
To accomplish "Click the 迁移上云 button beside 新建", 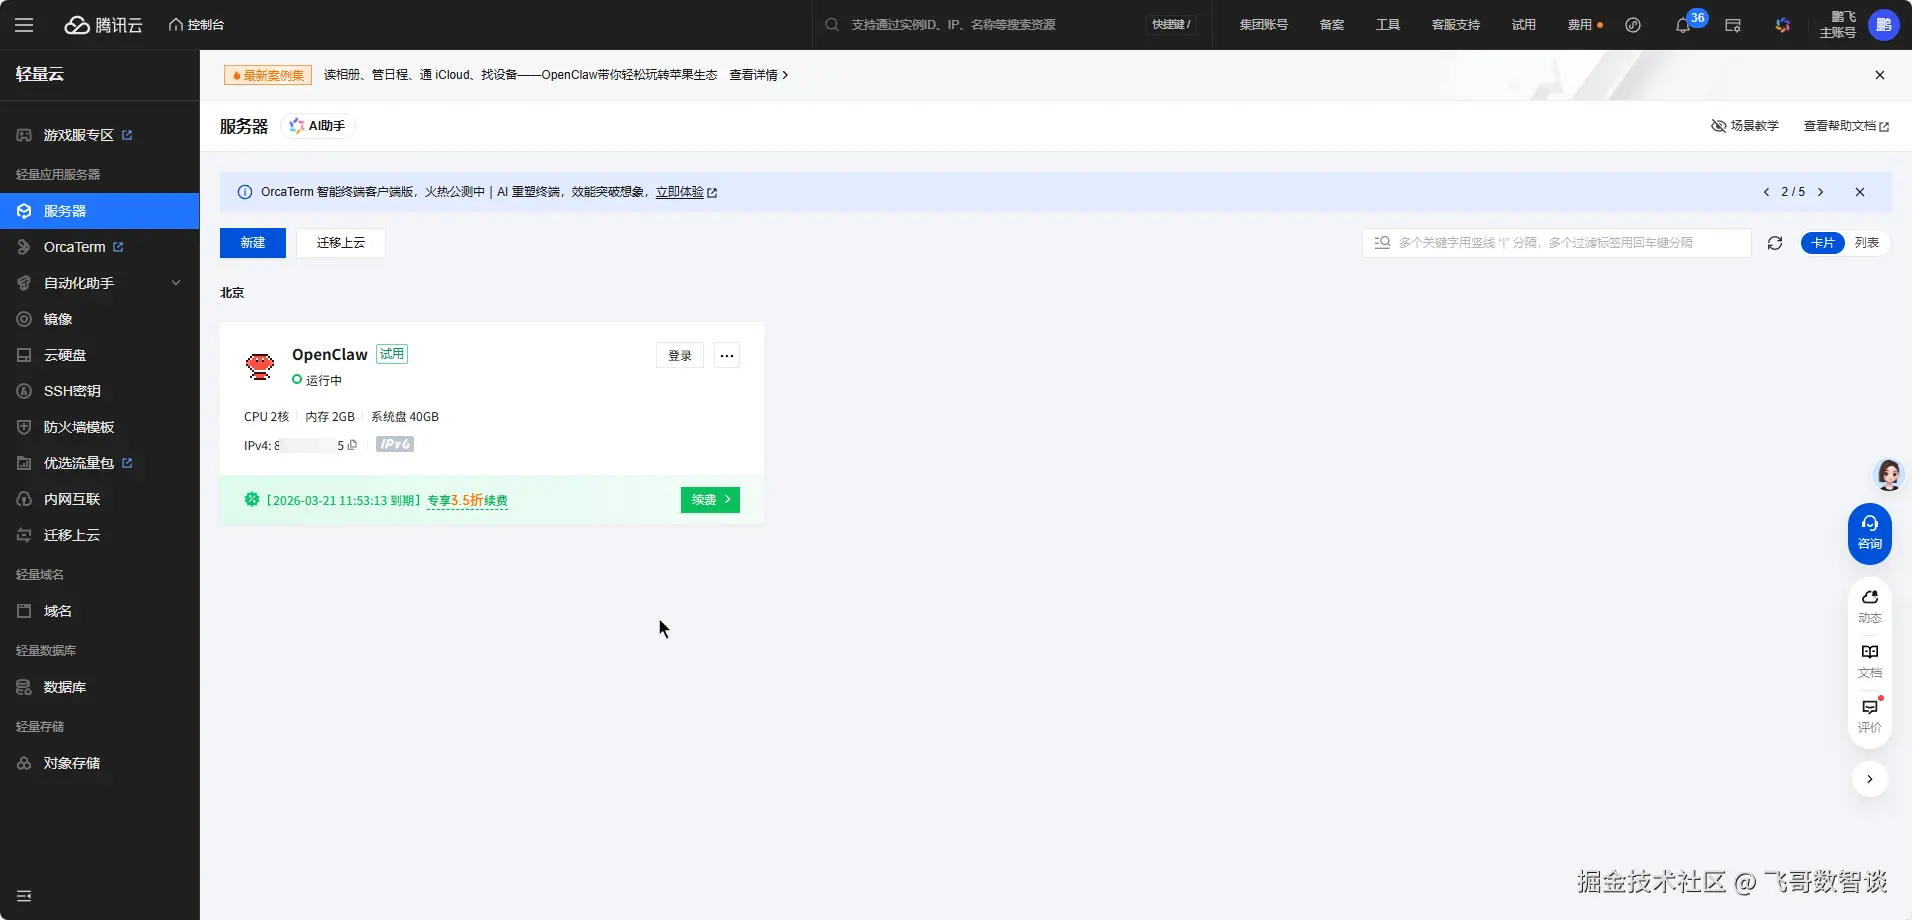I will [x=341, y=243].
